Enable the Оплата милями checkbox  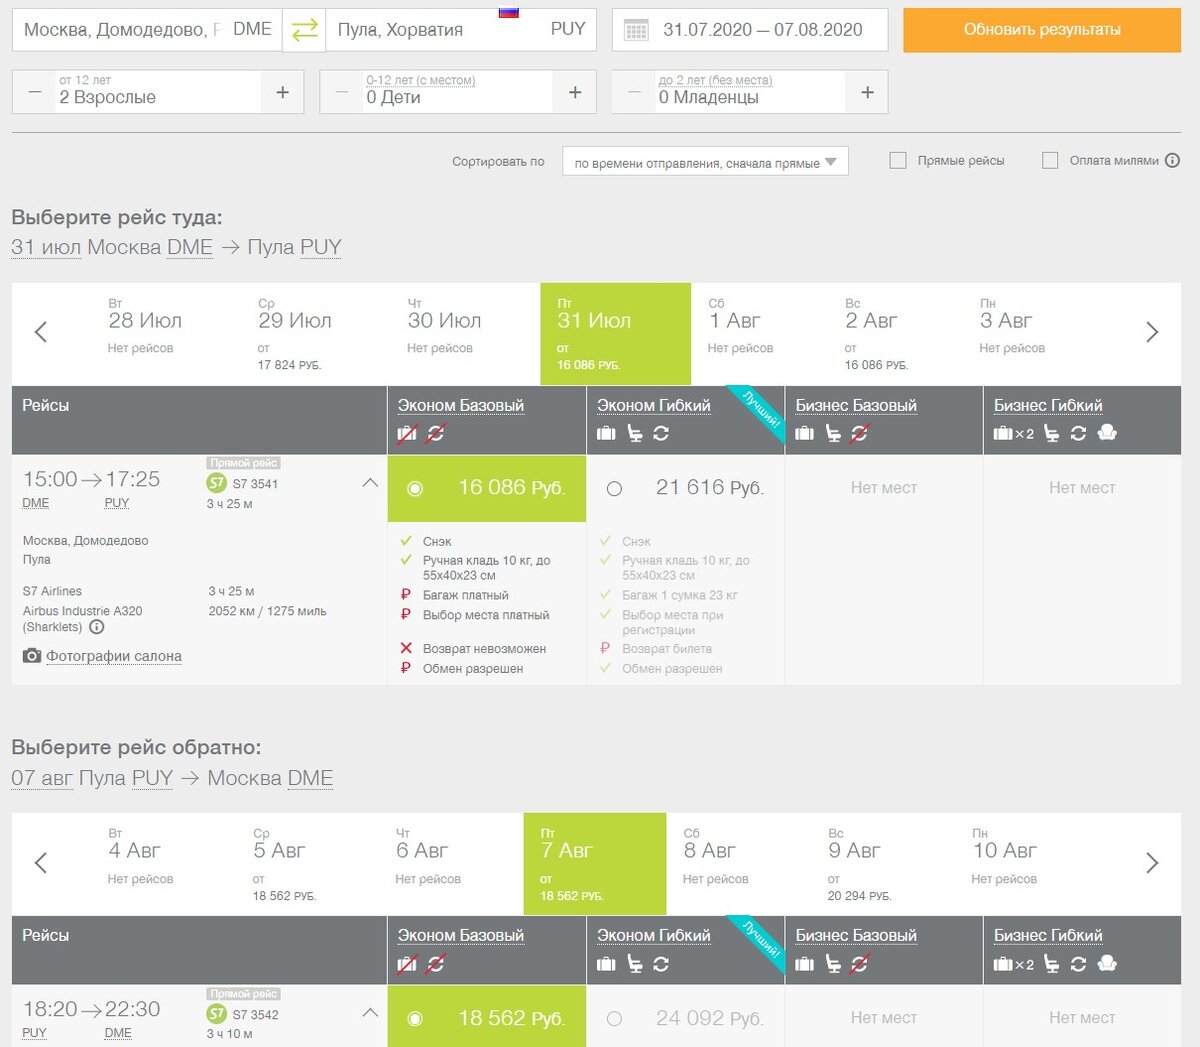pos(1050,160)
